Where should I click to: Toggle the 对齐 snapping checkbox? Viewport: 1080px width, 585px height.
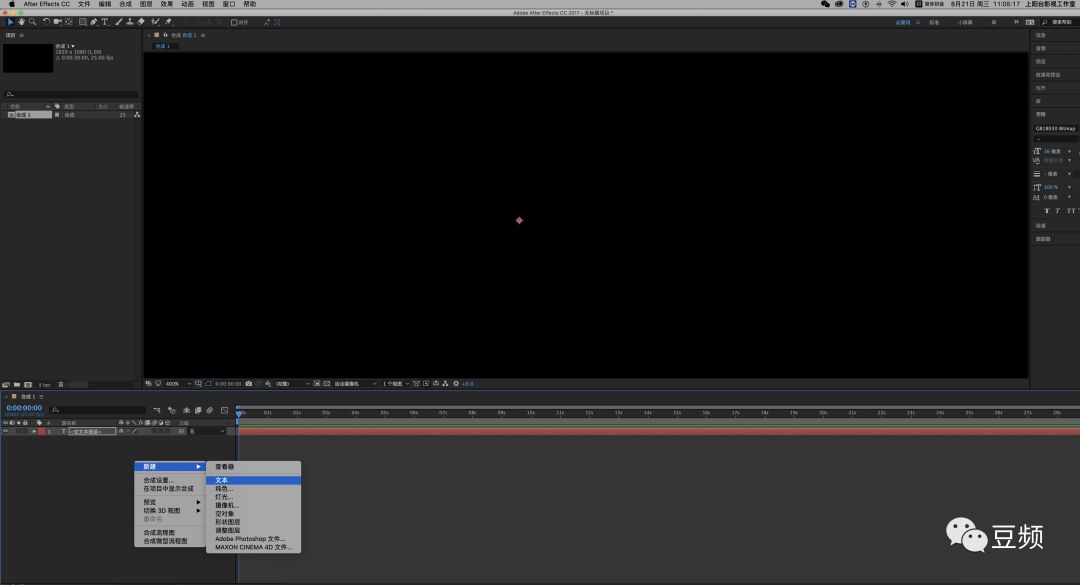click(x=234, y=22)
